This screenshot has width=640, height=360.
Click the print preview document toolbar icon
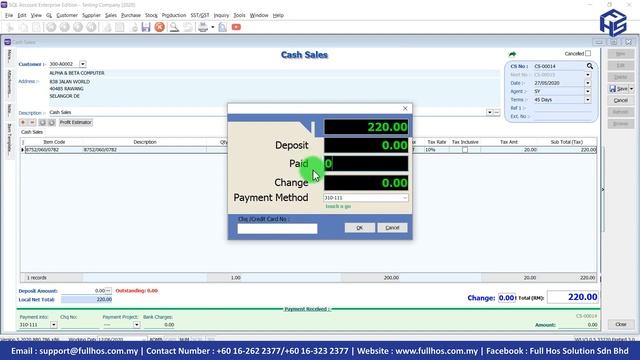click(x=222, y=27)
